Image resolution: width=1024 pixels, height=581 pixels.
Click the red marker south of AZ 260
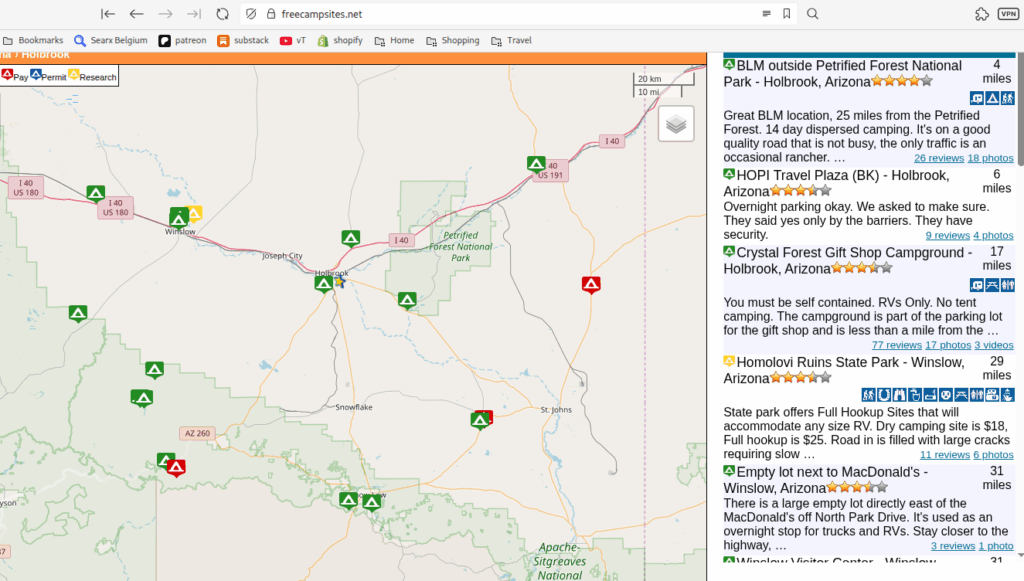[x=176, y=468]
